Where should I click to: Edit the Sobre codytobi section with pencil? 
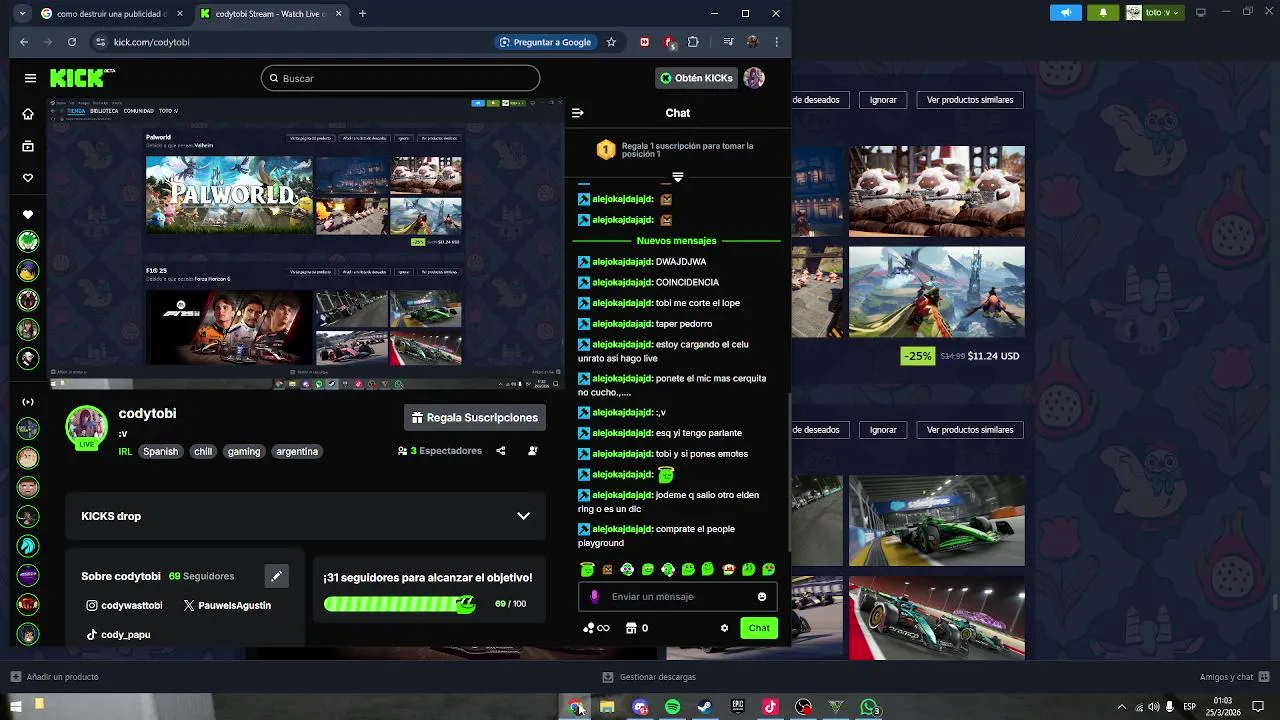276,576
